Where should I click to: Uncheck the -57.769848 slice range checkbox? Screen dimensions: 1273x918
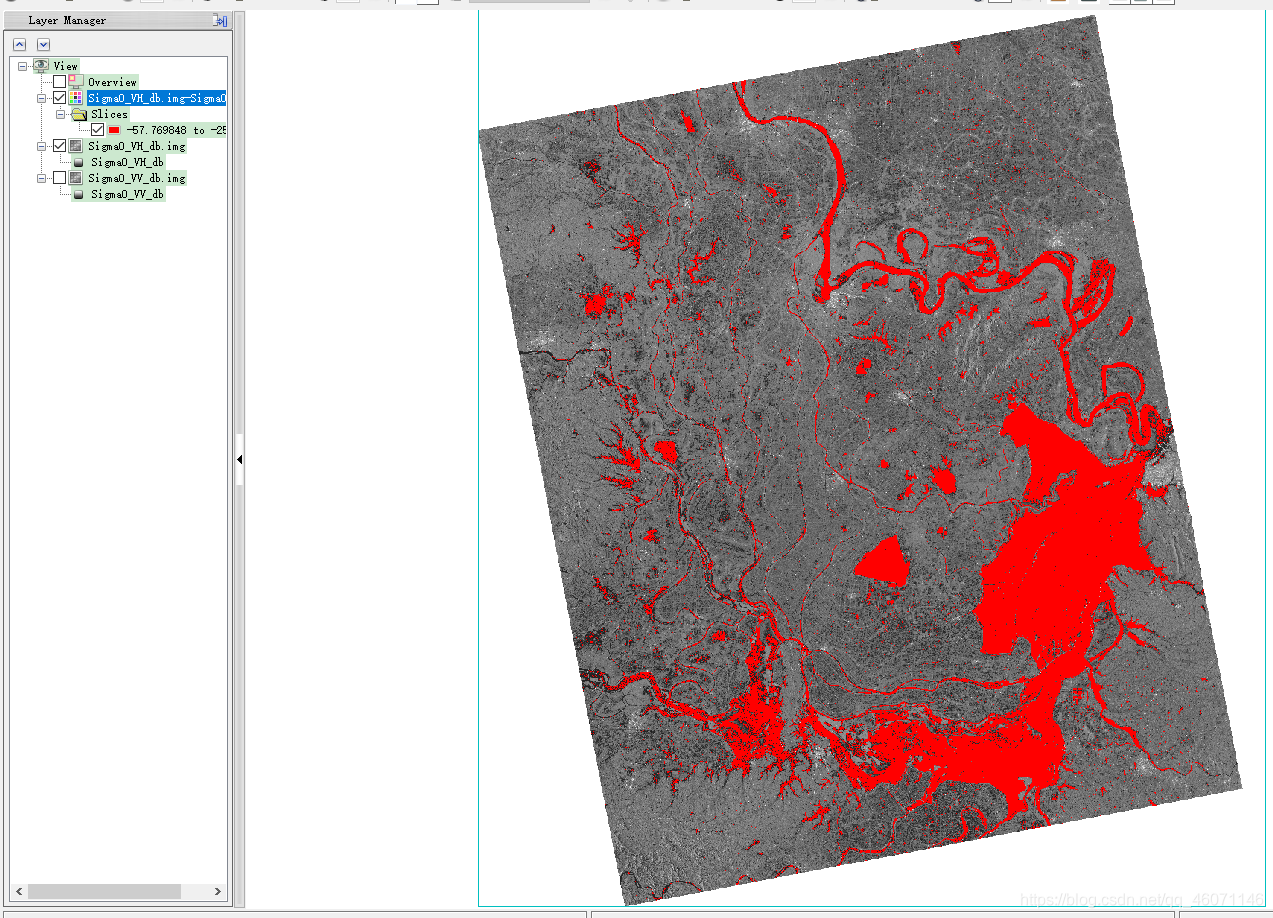(97, 130)
